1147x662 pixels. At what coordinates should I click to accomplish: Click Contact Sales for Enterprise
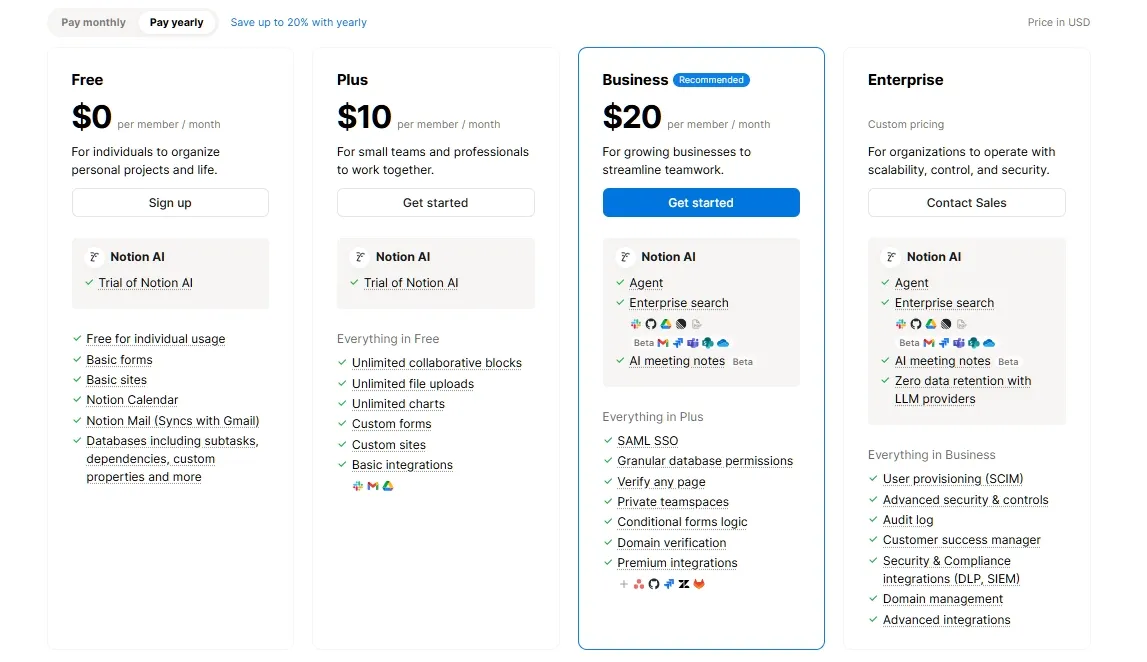click(x=966, y=202)
